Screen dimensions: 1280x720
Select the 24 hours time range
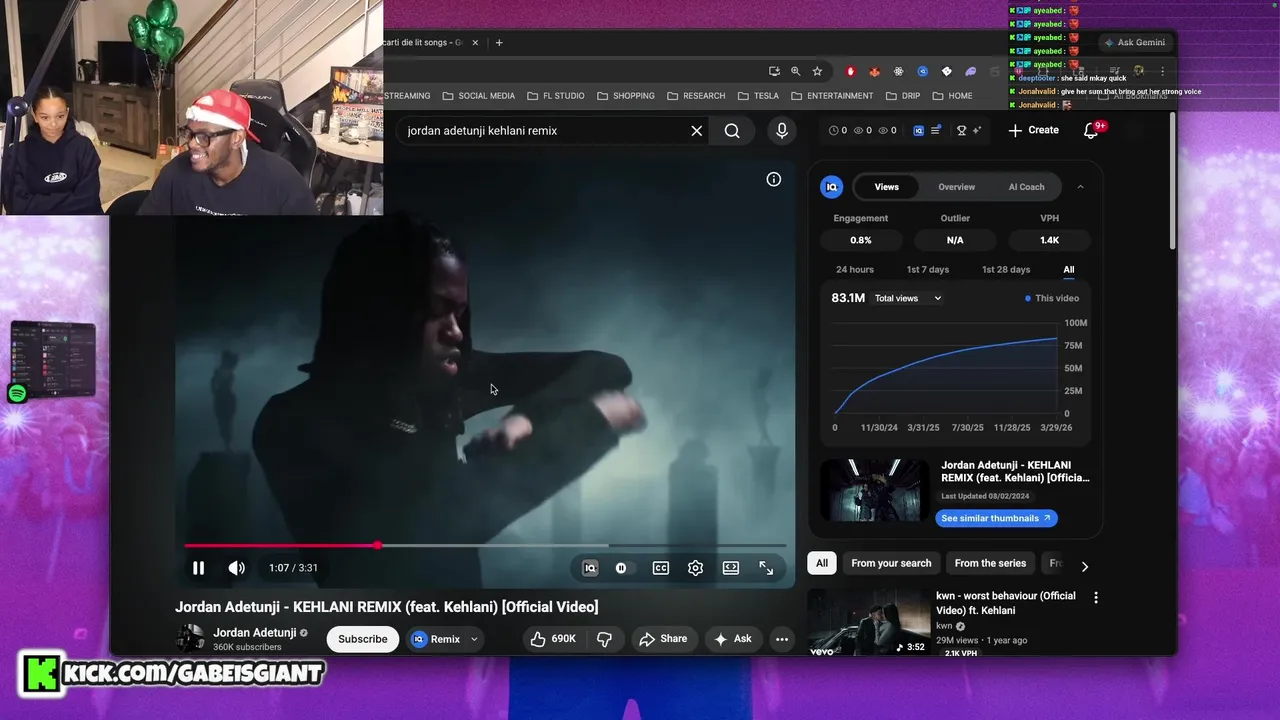point(855,270)
